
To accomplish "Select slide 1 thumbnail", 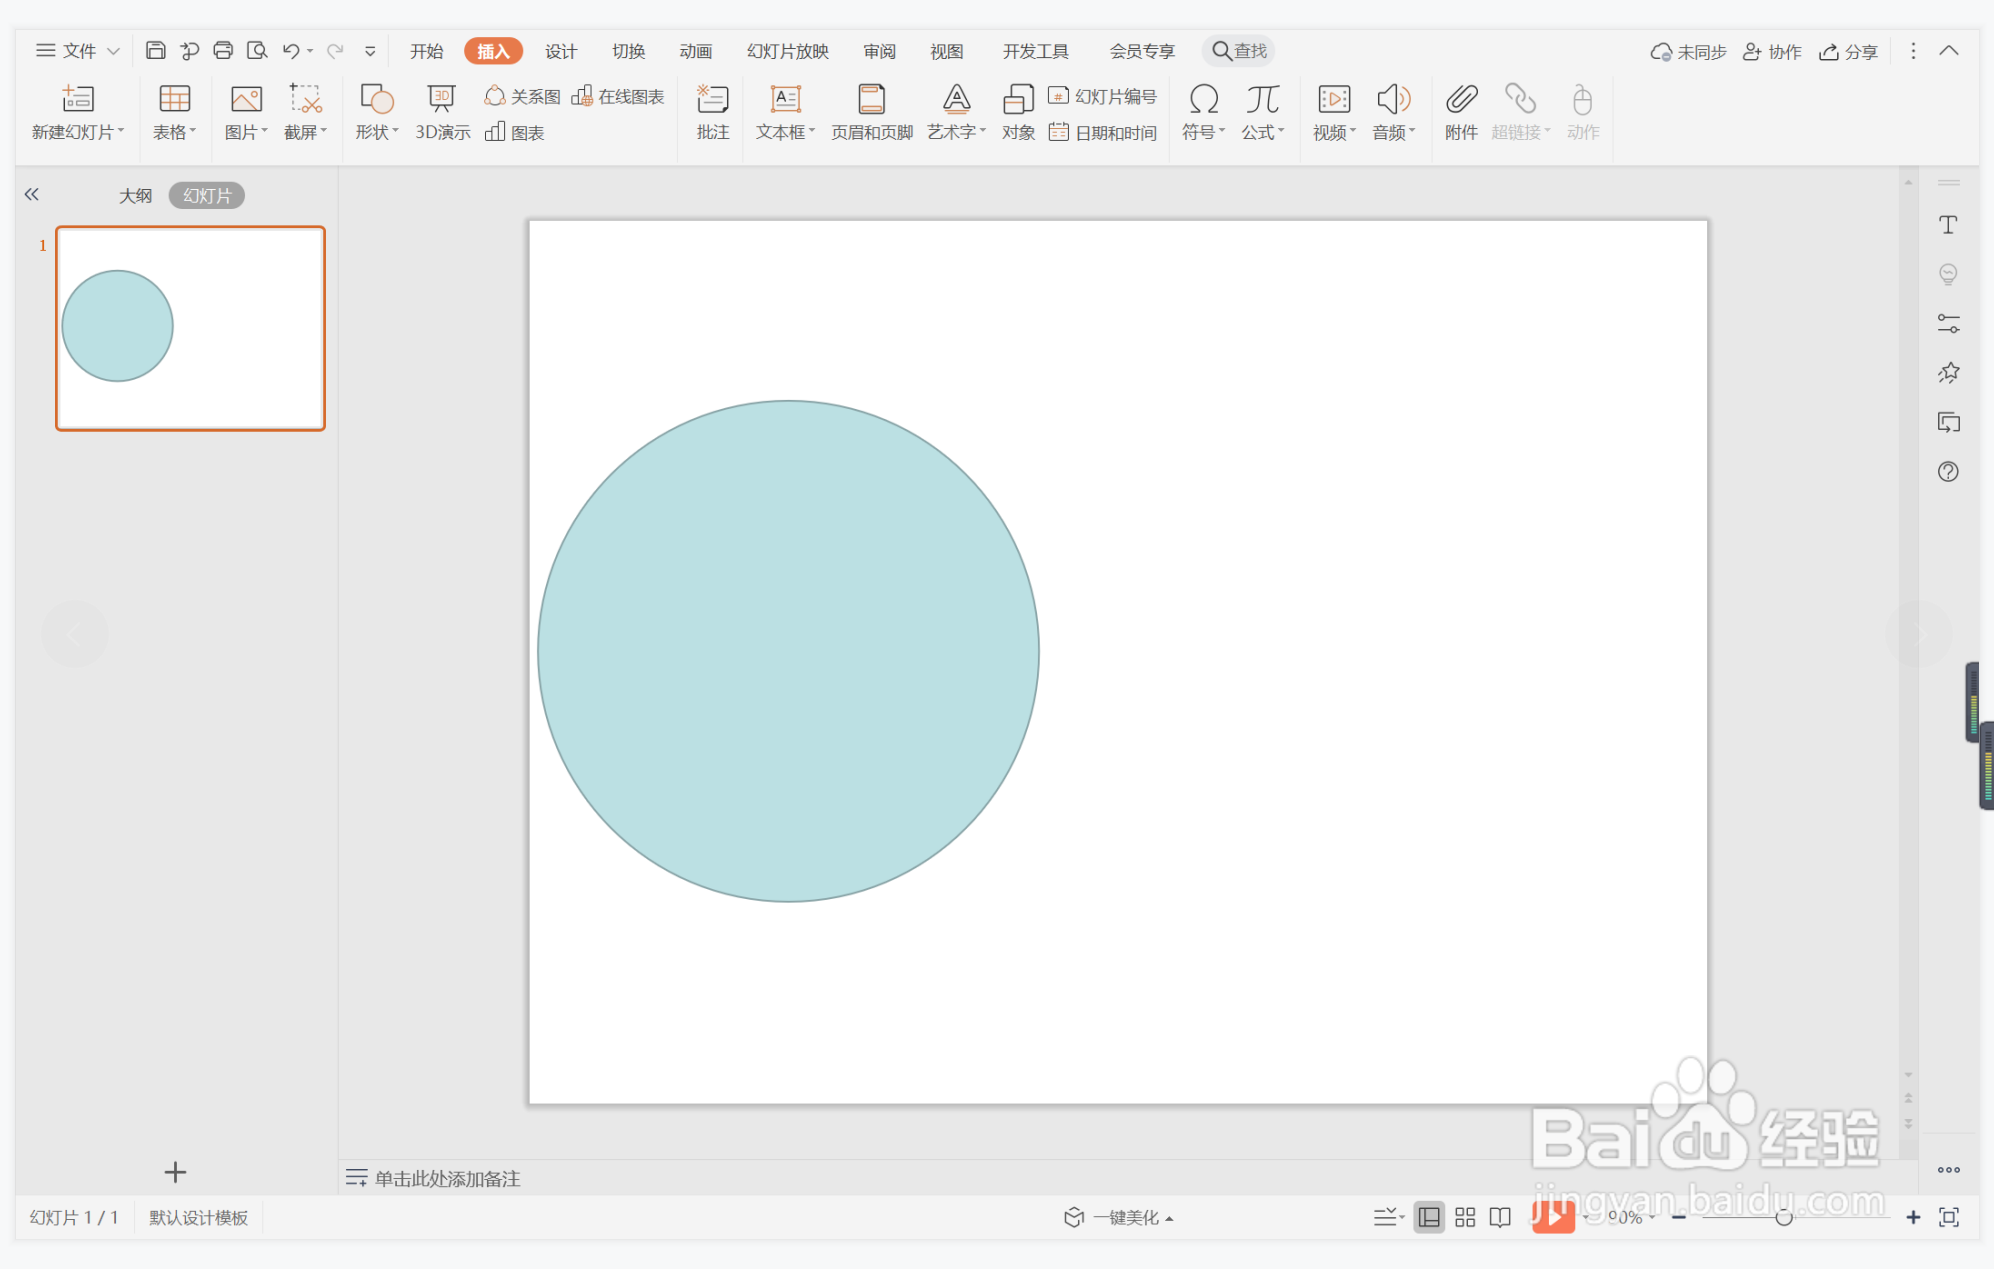I will coord(190,329).
